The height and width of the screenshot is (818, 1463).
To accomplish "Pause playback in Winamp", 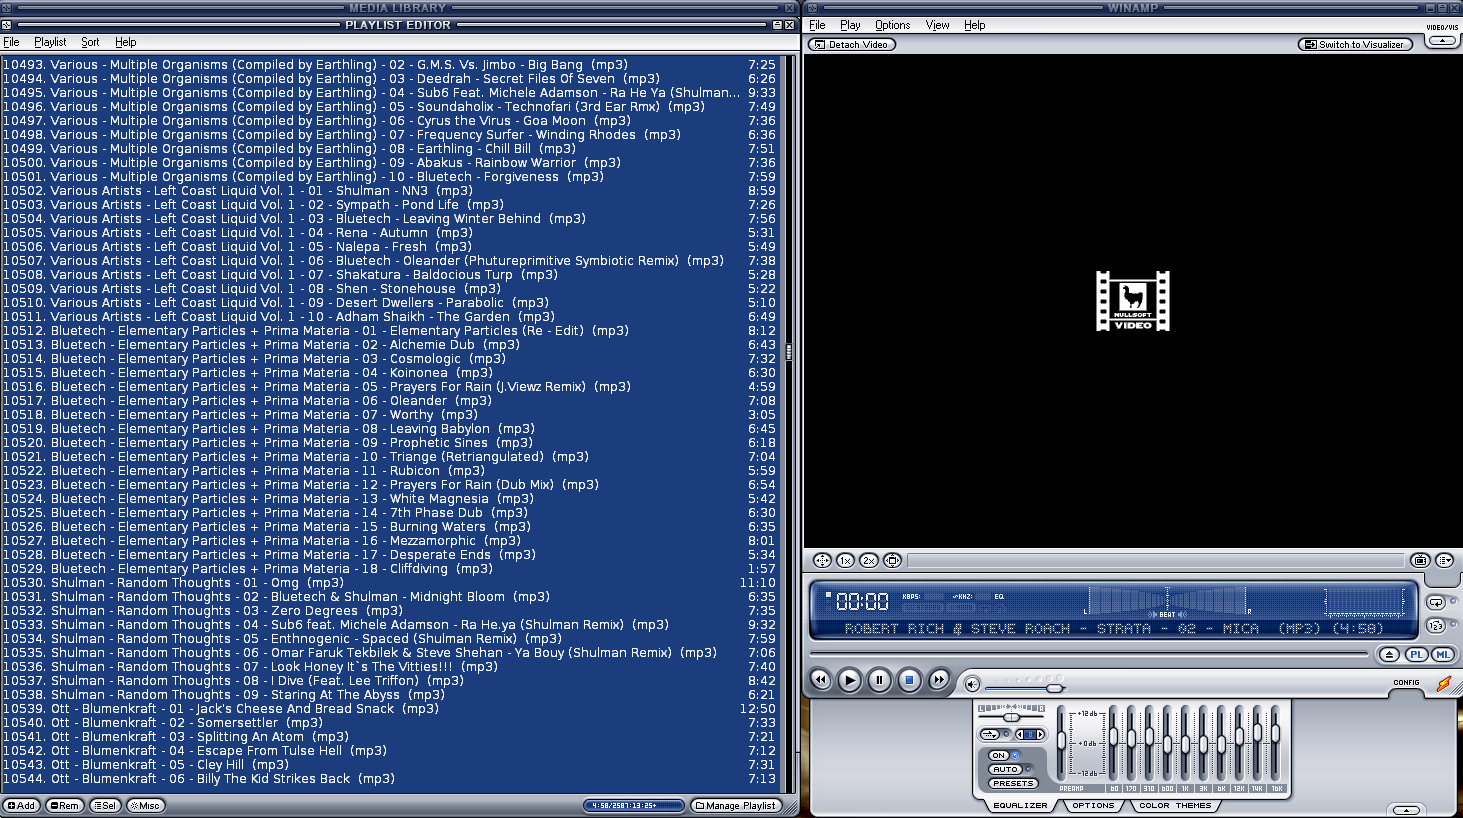I will 879,680.
